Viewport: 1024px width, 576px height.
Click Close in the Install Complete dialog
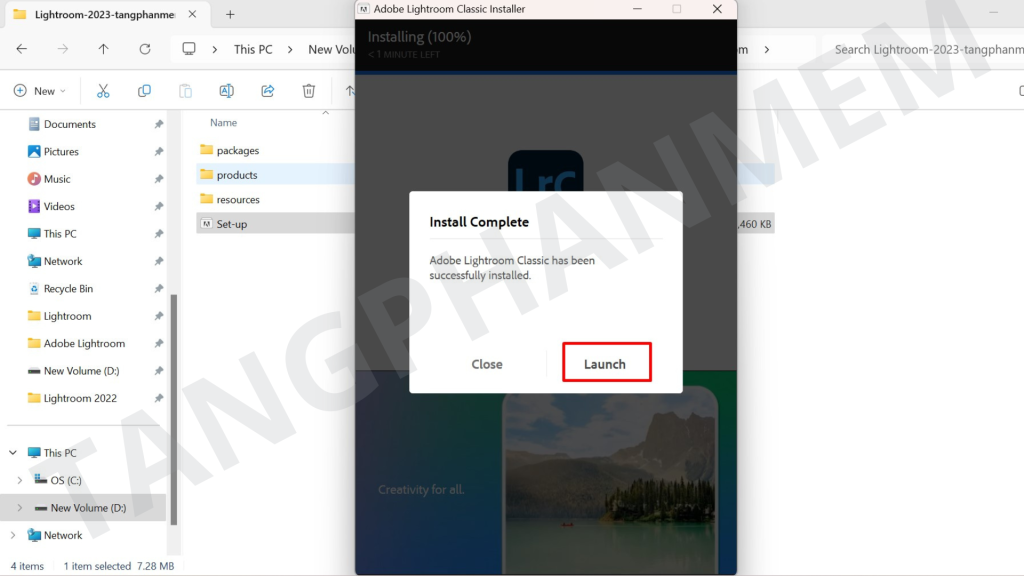coord(487,364)
